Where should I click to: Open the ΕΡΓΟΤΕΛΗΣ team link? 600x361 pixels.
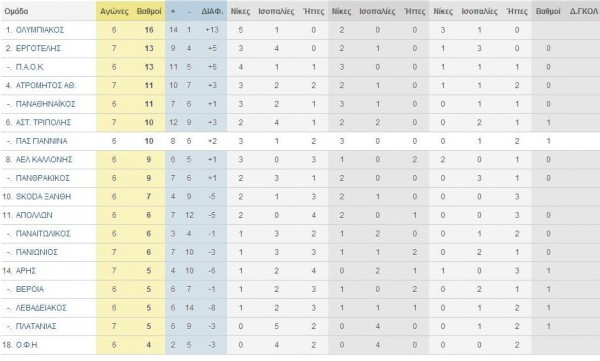(38, 48)
